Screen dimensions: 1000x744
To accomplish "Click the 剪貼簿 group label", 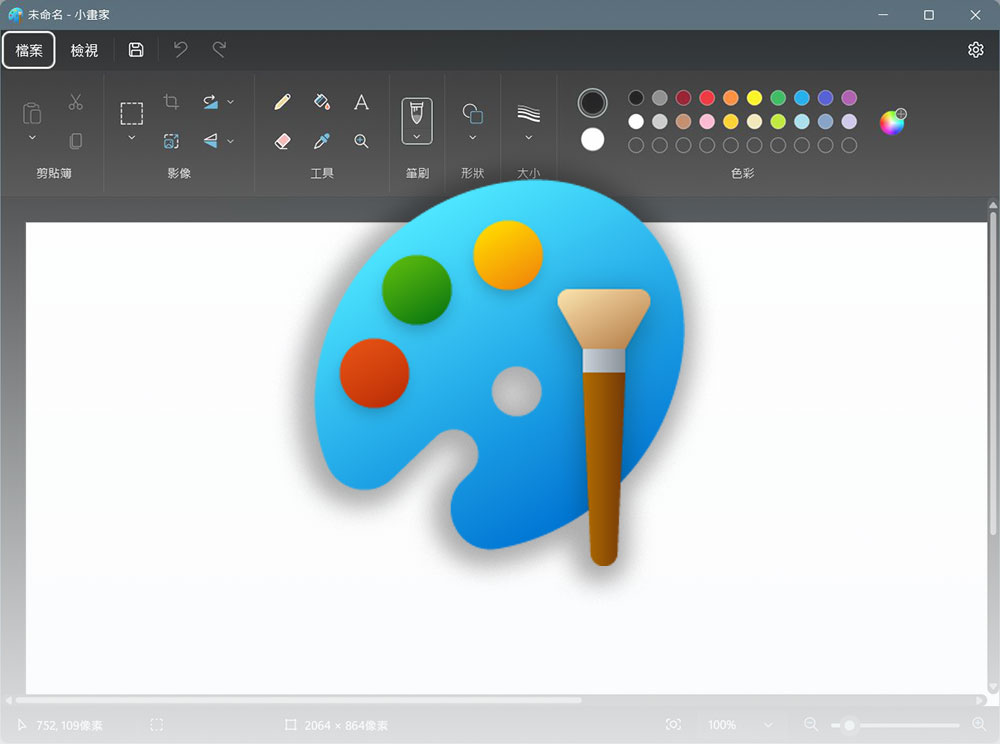I will [x=54, y=173].
